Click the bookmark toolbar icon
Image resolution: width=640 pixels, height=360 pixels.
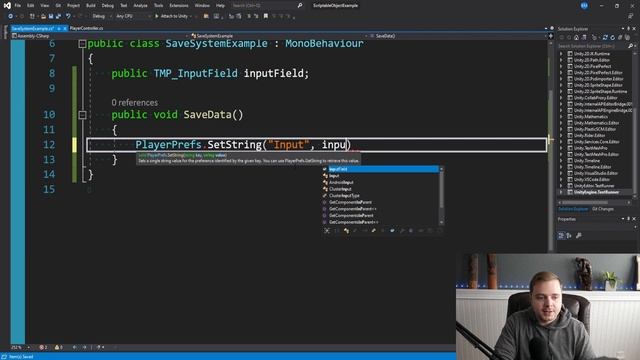coord(266,16)
